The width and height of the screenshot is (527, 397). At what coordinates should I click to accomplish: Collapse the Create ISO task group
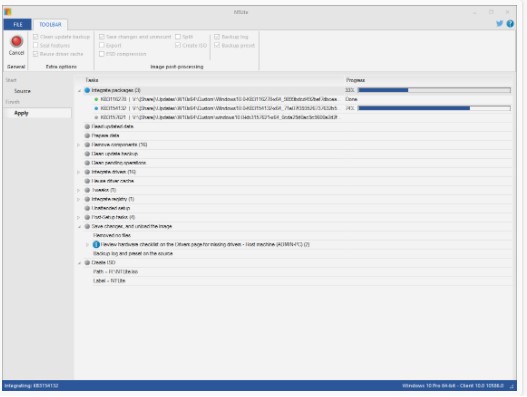[79, 263]
